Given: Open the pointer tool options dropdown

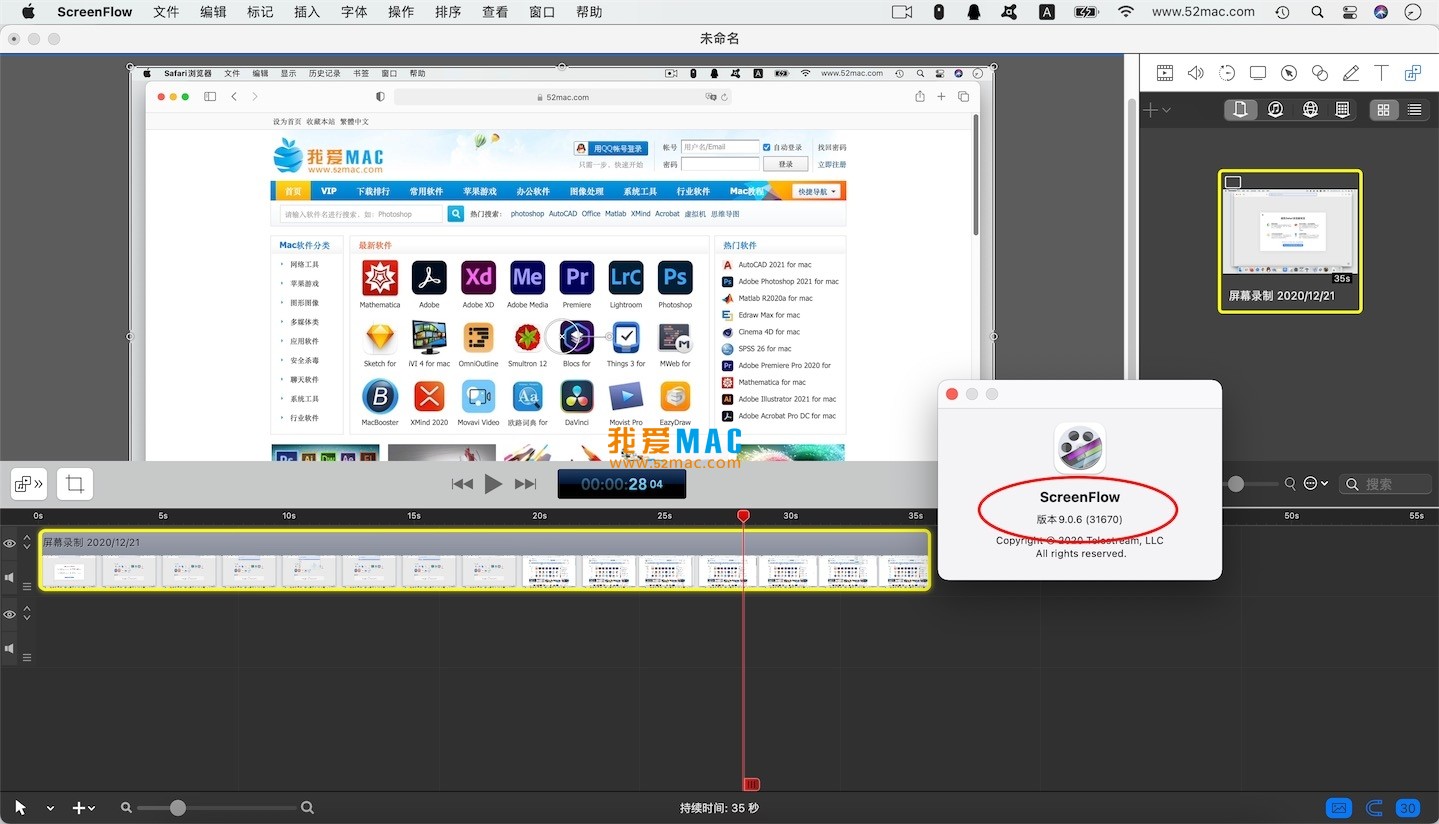Looking at the screenshot, I should (50, 808).
